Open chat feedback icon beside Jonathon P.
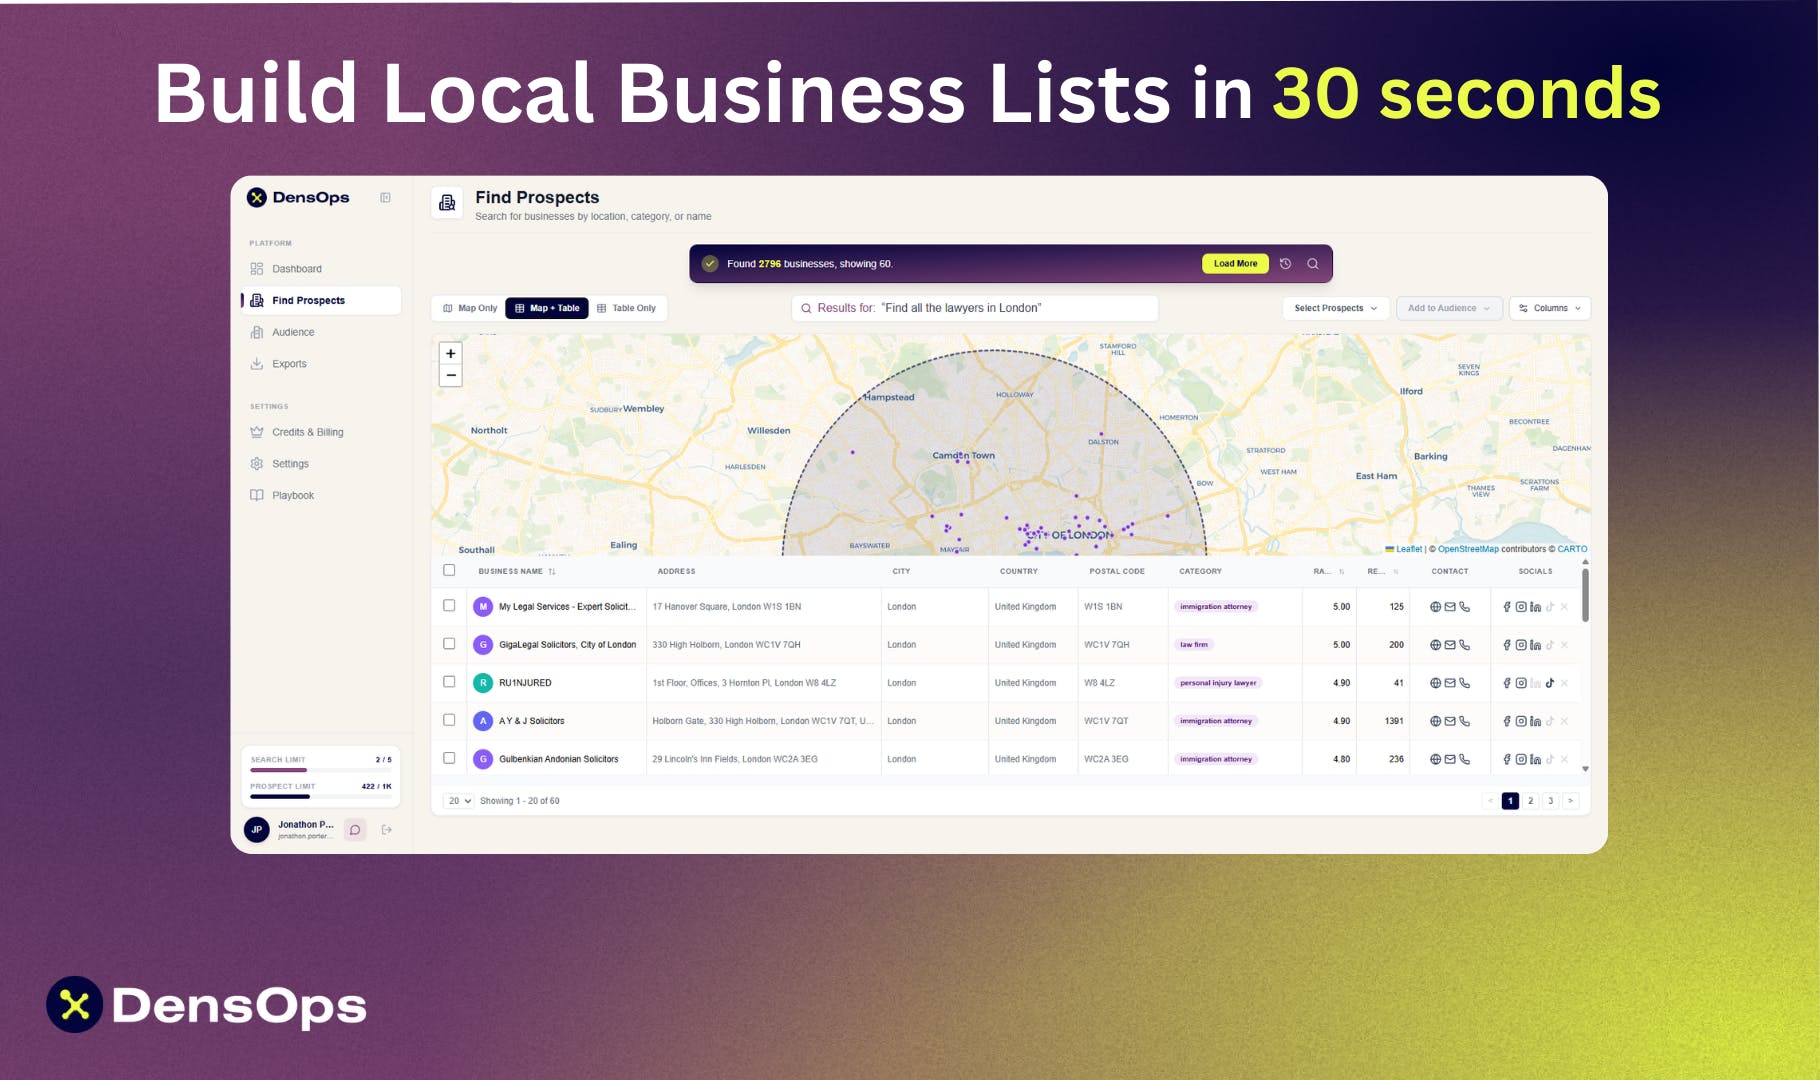1820x1080 pixels. click(355, 830)
